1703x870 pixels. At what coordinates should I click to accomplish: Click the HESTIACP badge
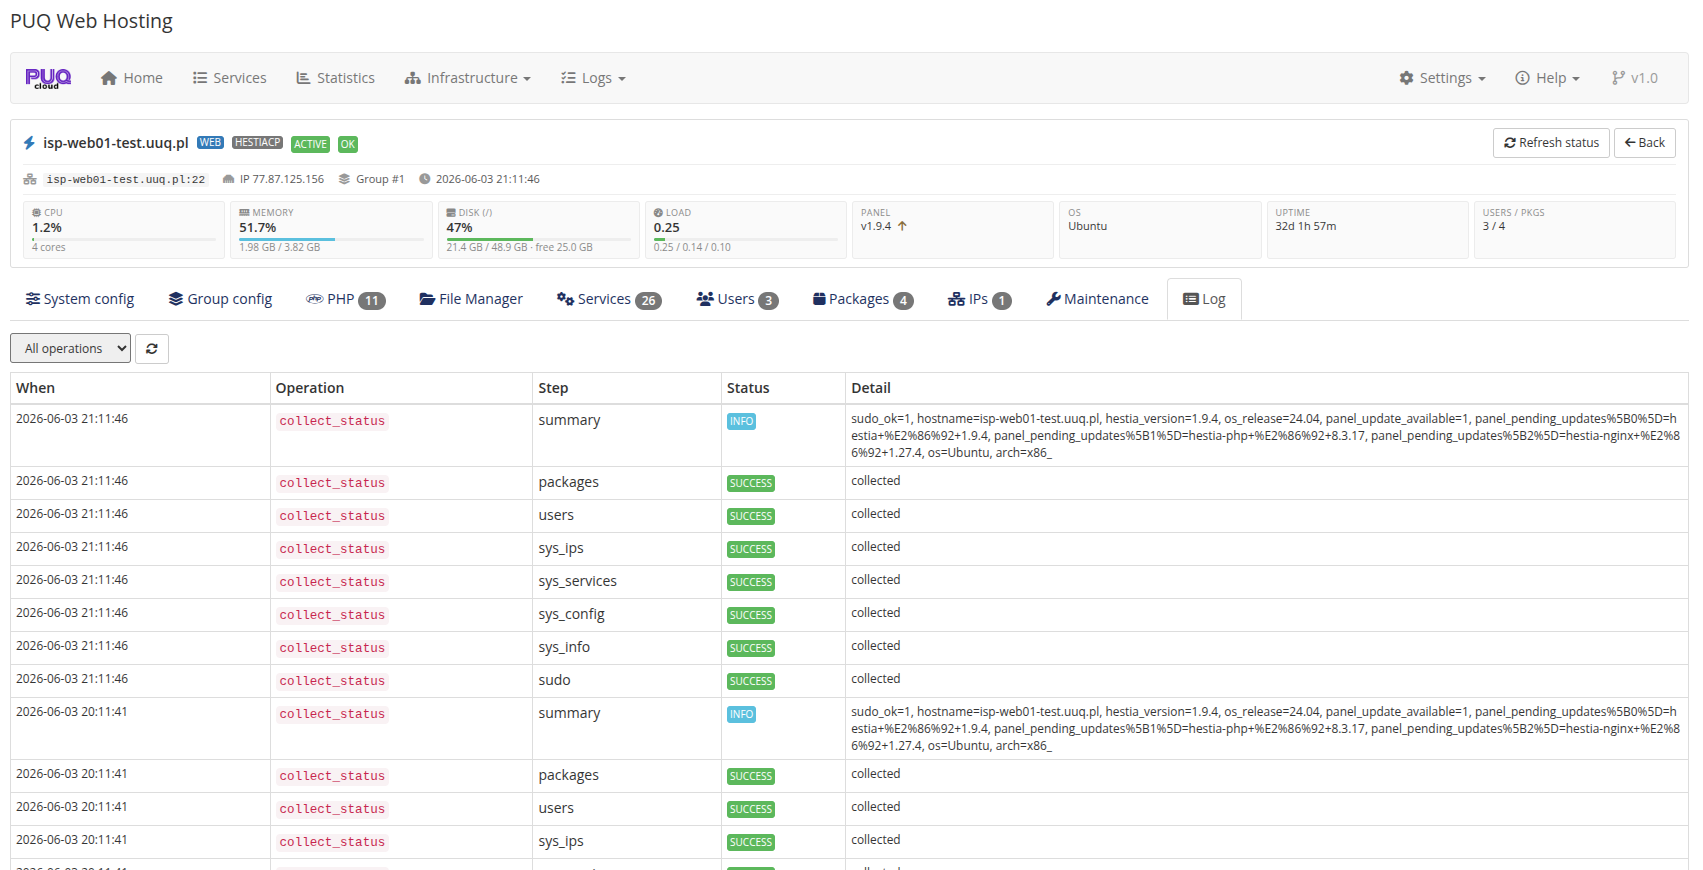pyautogui.click(x=257, y=143)
